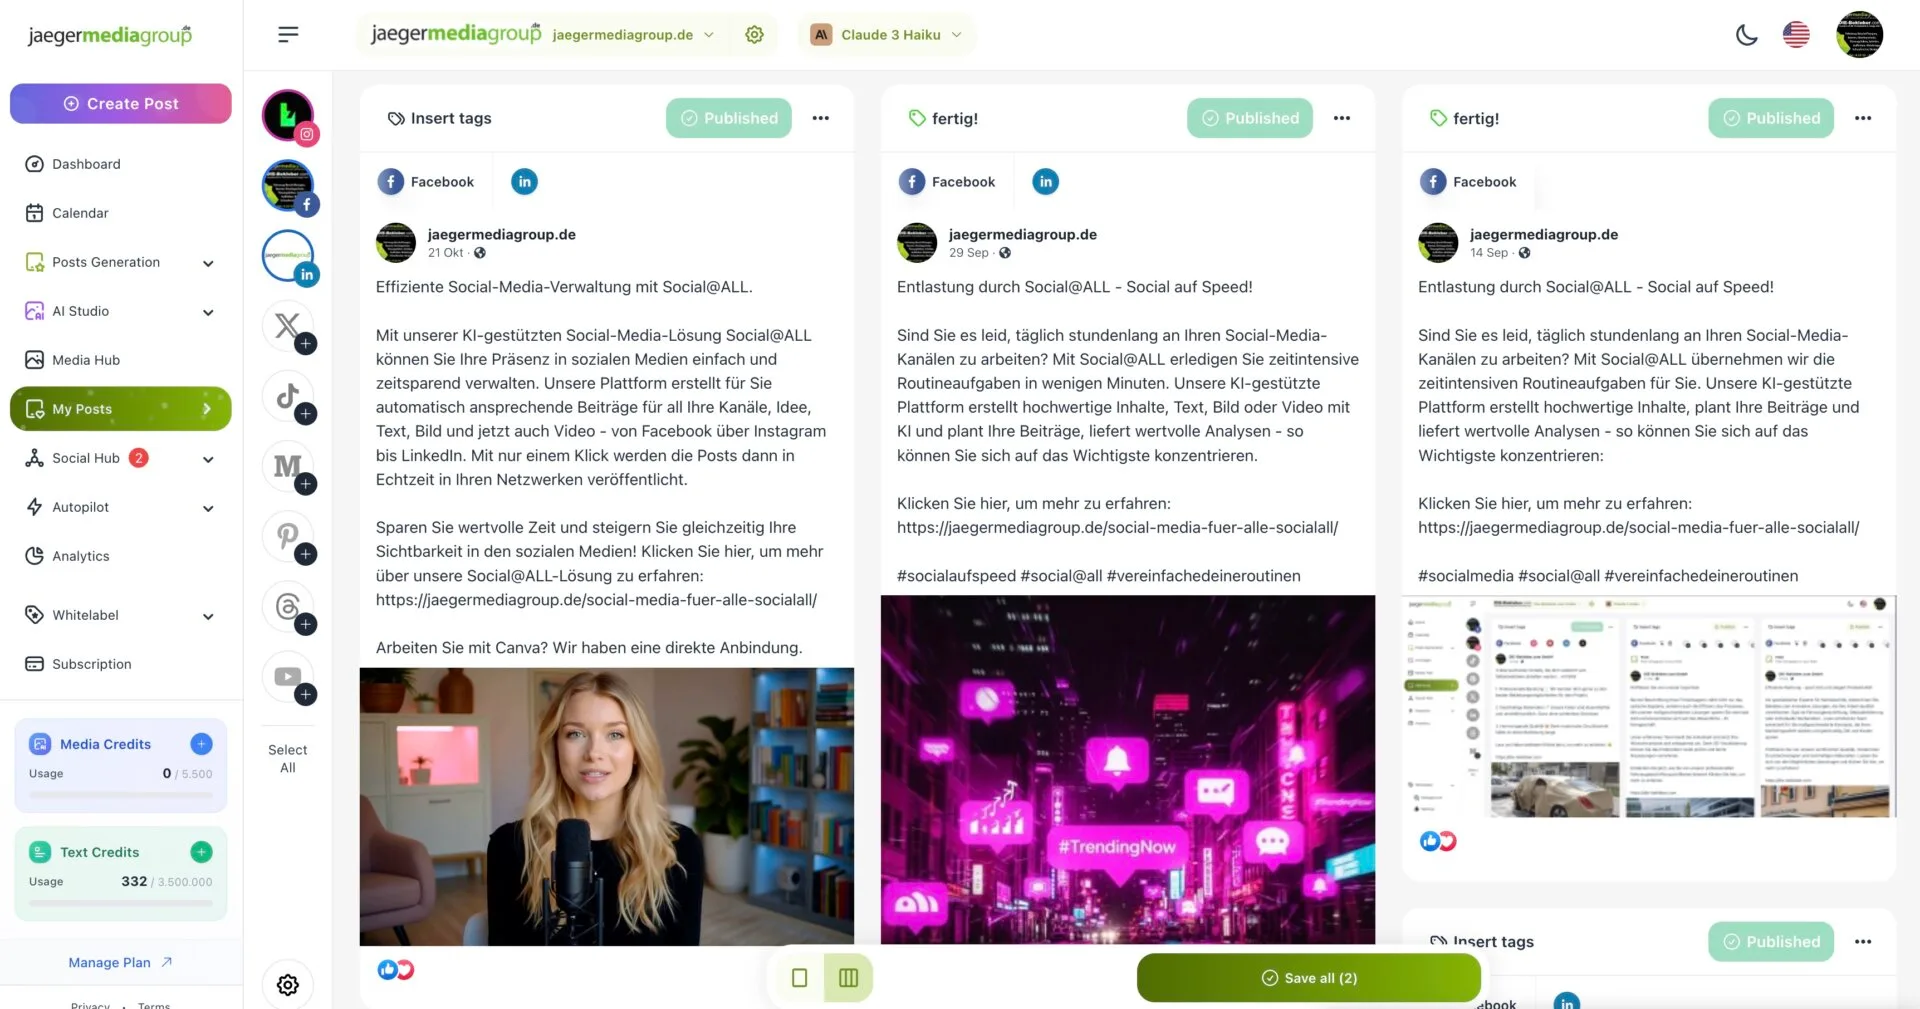Switch to multi-column layout view
1920x1009 pixels.
pyautogui.click(x=849, y=978)
